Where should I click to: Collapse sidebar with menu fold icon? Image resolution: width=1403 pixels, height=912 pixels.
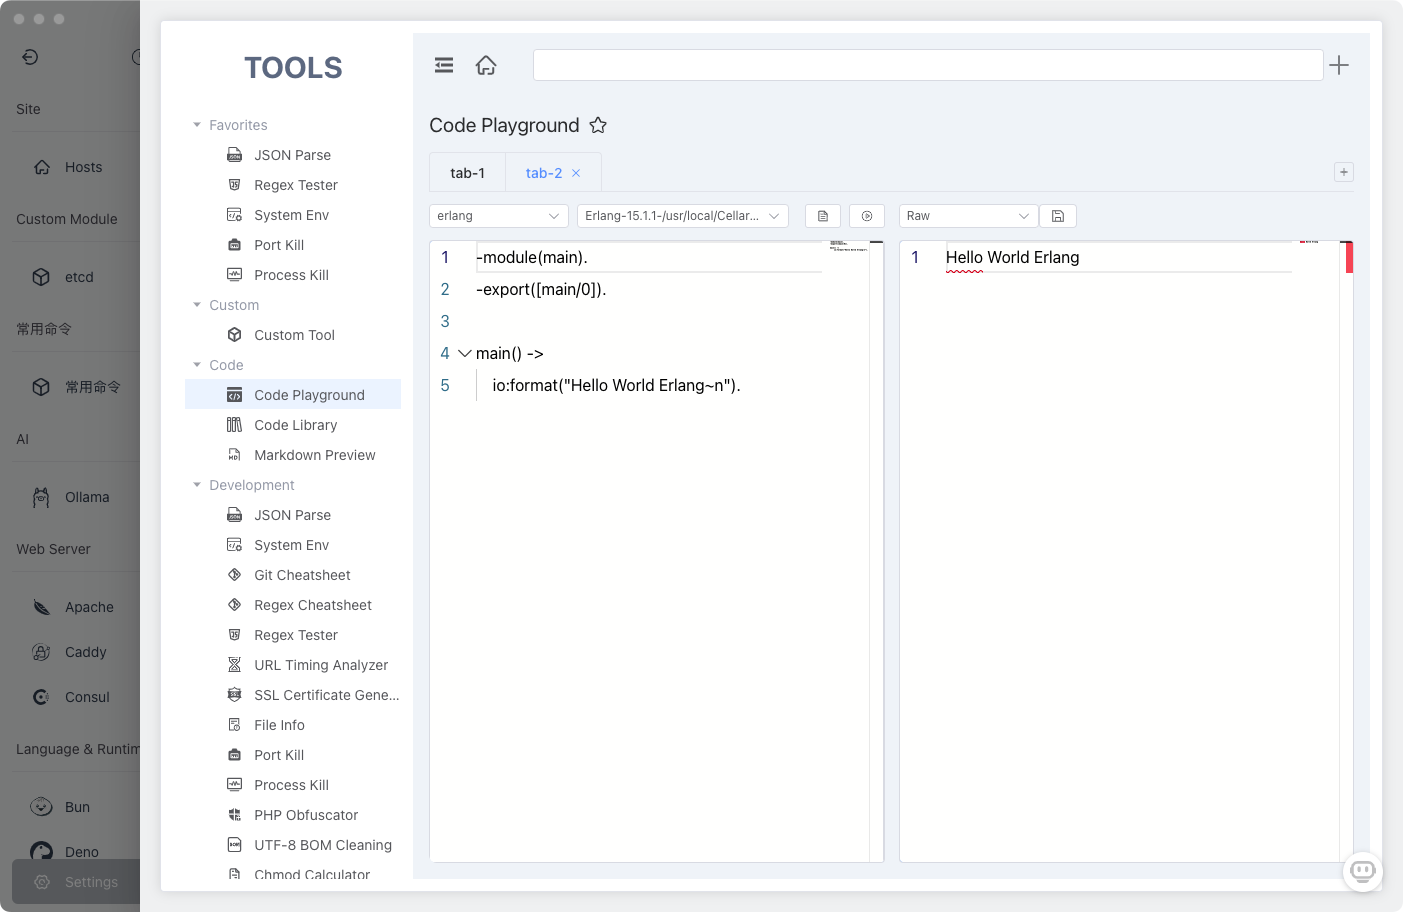click(x=444, y=65)
